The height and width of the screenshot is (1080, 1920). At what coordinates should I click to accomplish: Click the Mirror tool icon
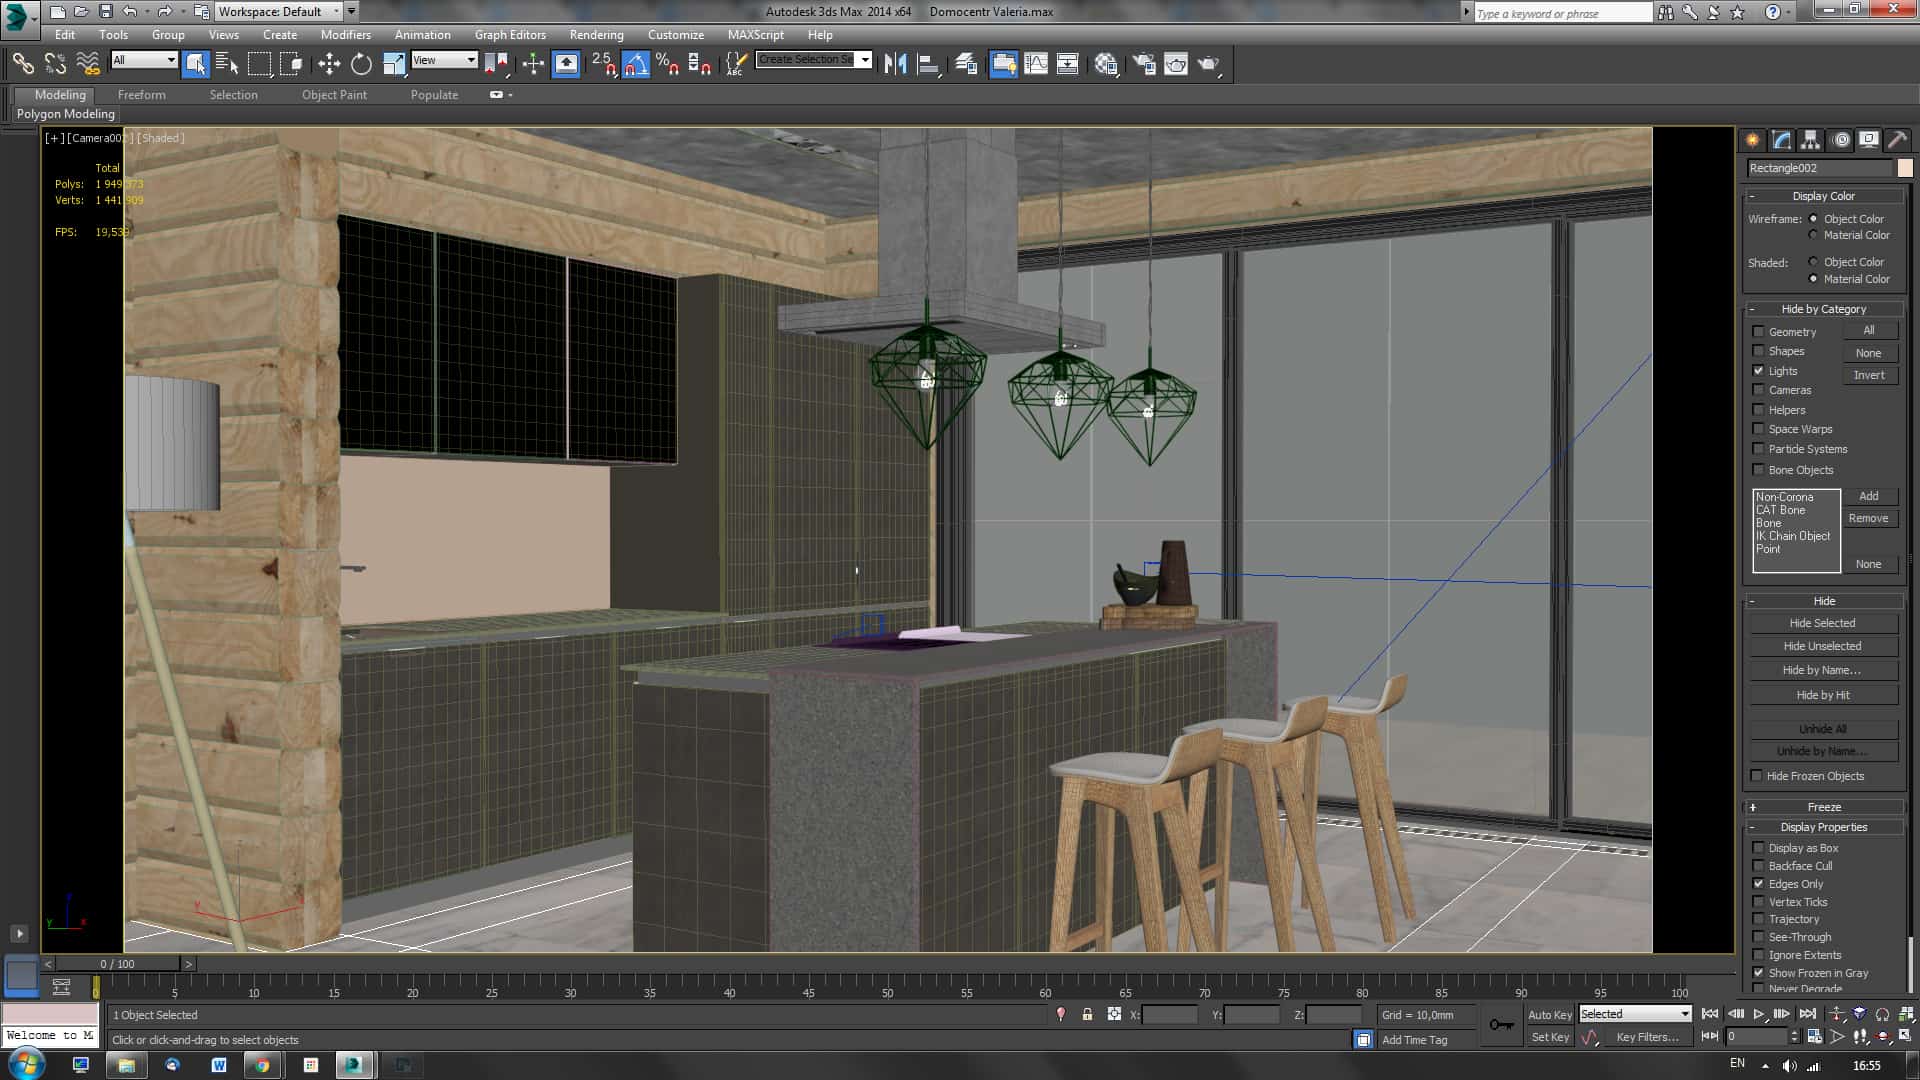click(x=895, y=64)
